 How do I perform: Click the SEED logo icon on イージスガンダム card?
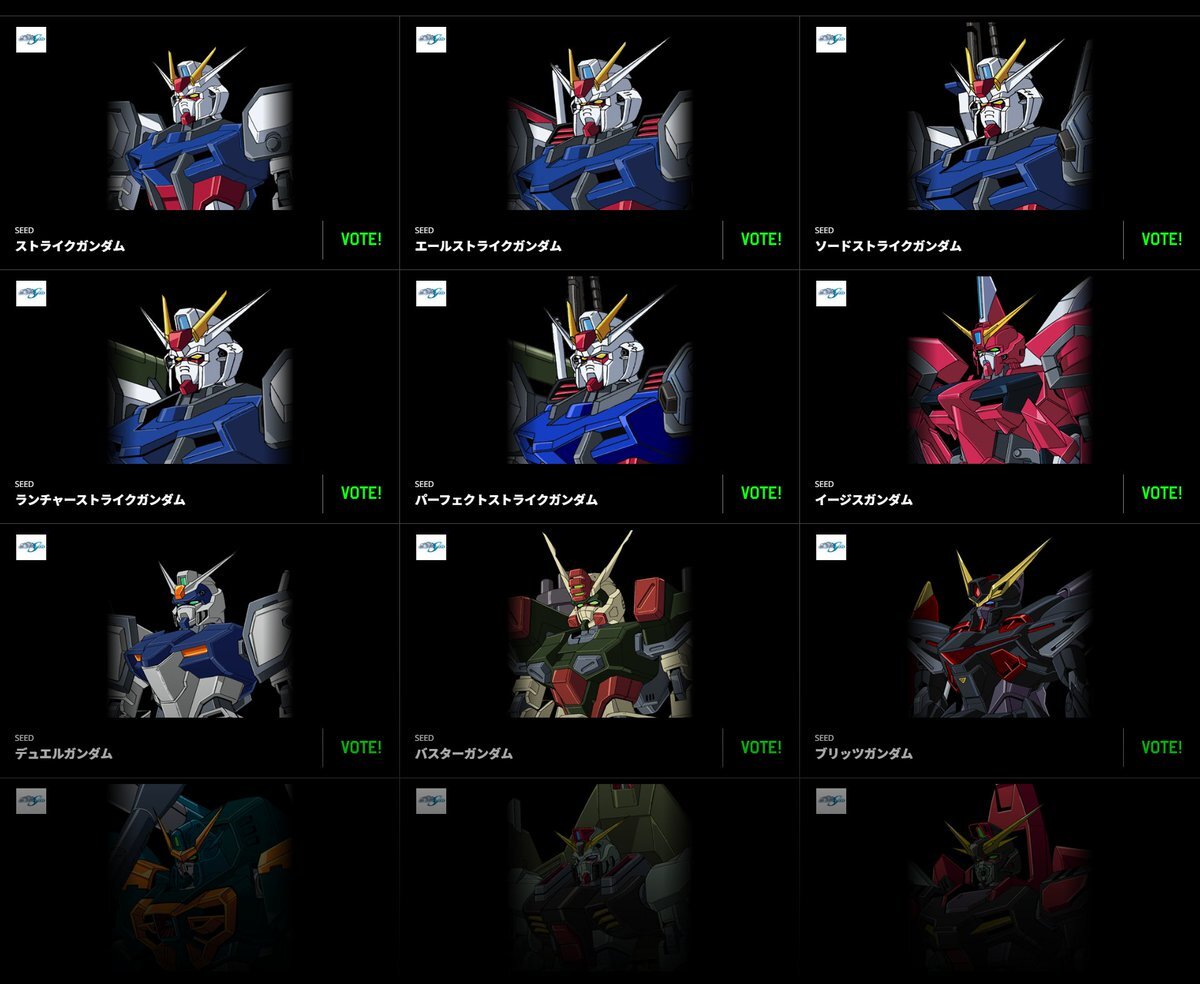[x=831, y=294]
